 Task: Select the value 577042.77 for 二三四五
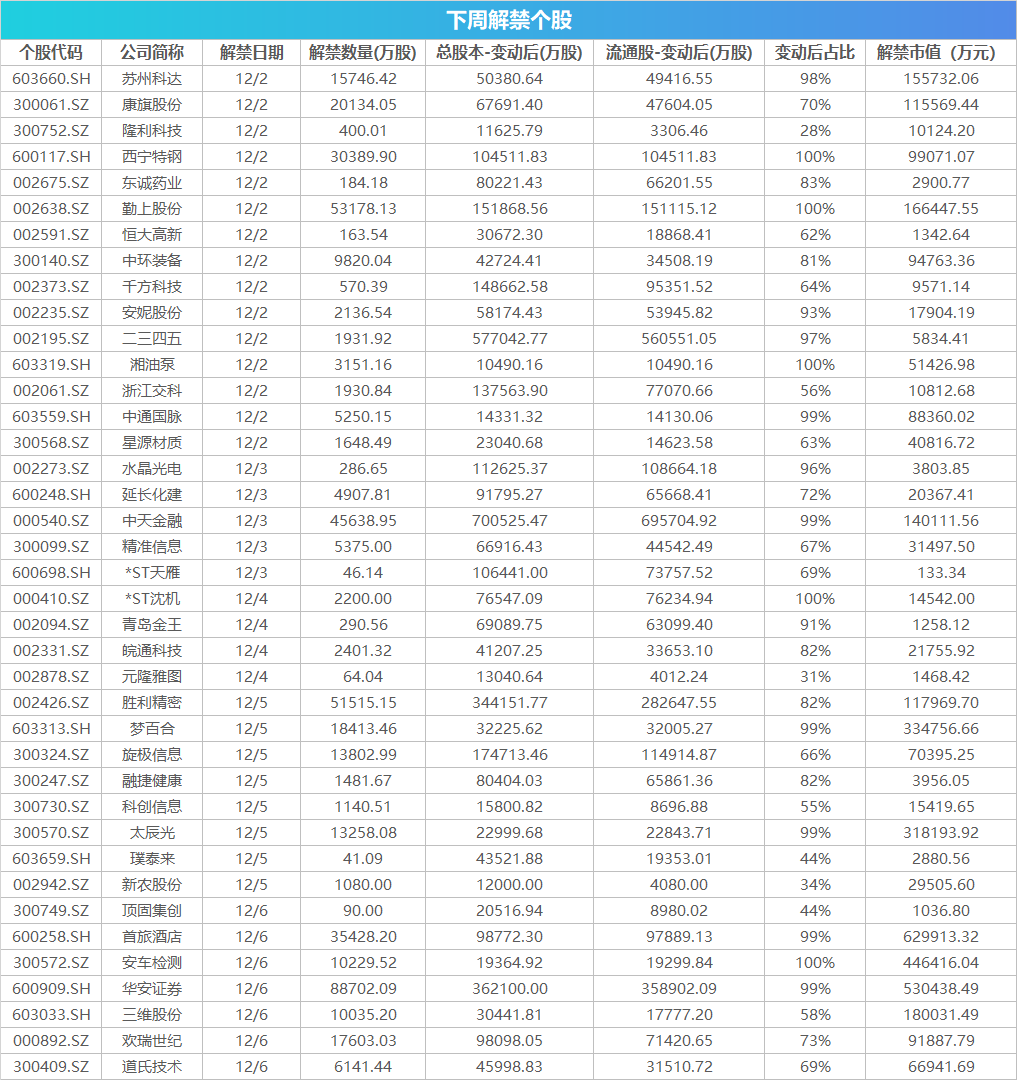[510, 339]
